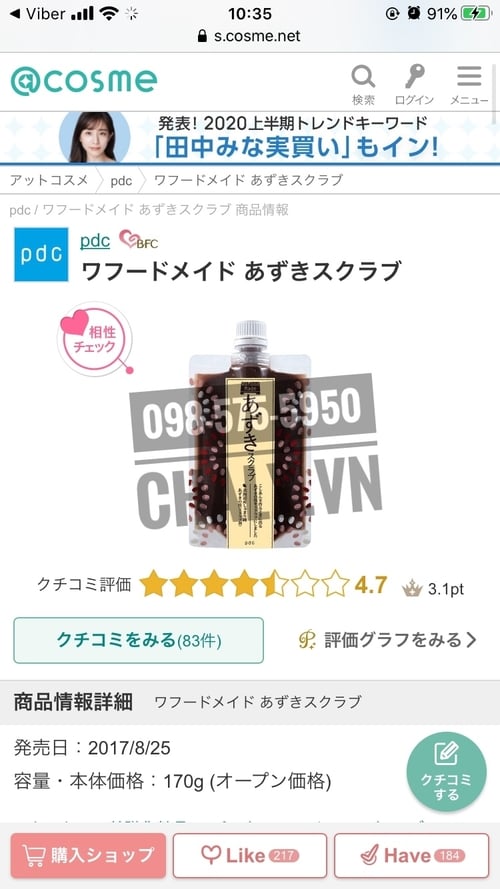The width and height of the screenshot is (500, 889).
Task: Open the 2020 trend keyword banner
Action: [250, 137]
